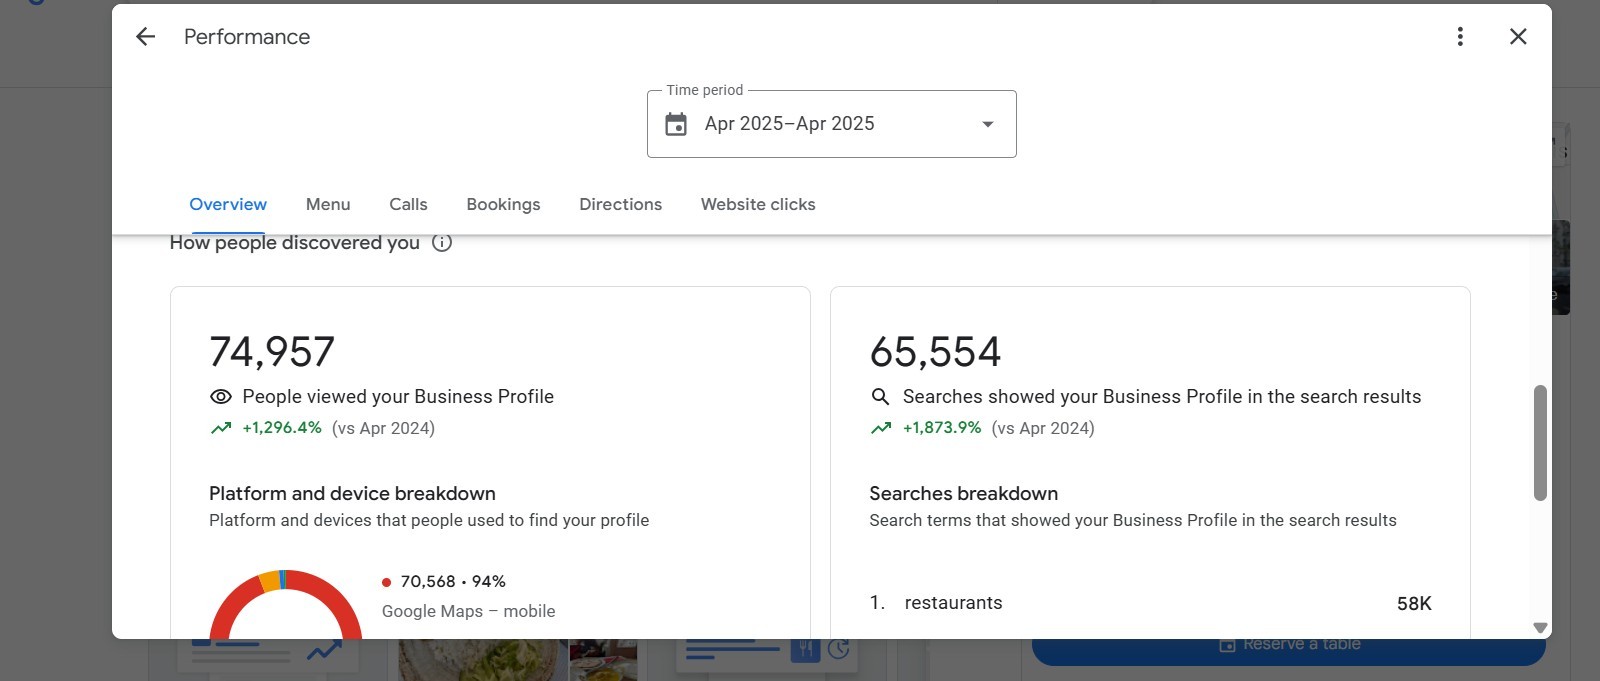
Task: Click trend arrow next to +1,873.9%
Action: 881,428
